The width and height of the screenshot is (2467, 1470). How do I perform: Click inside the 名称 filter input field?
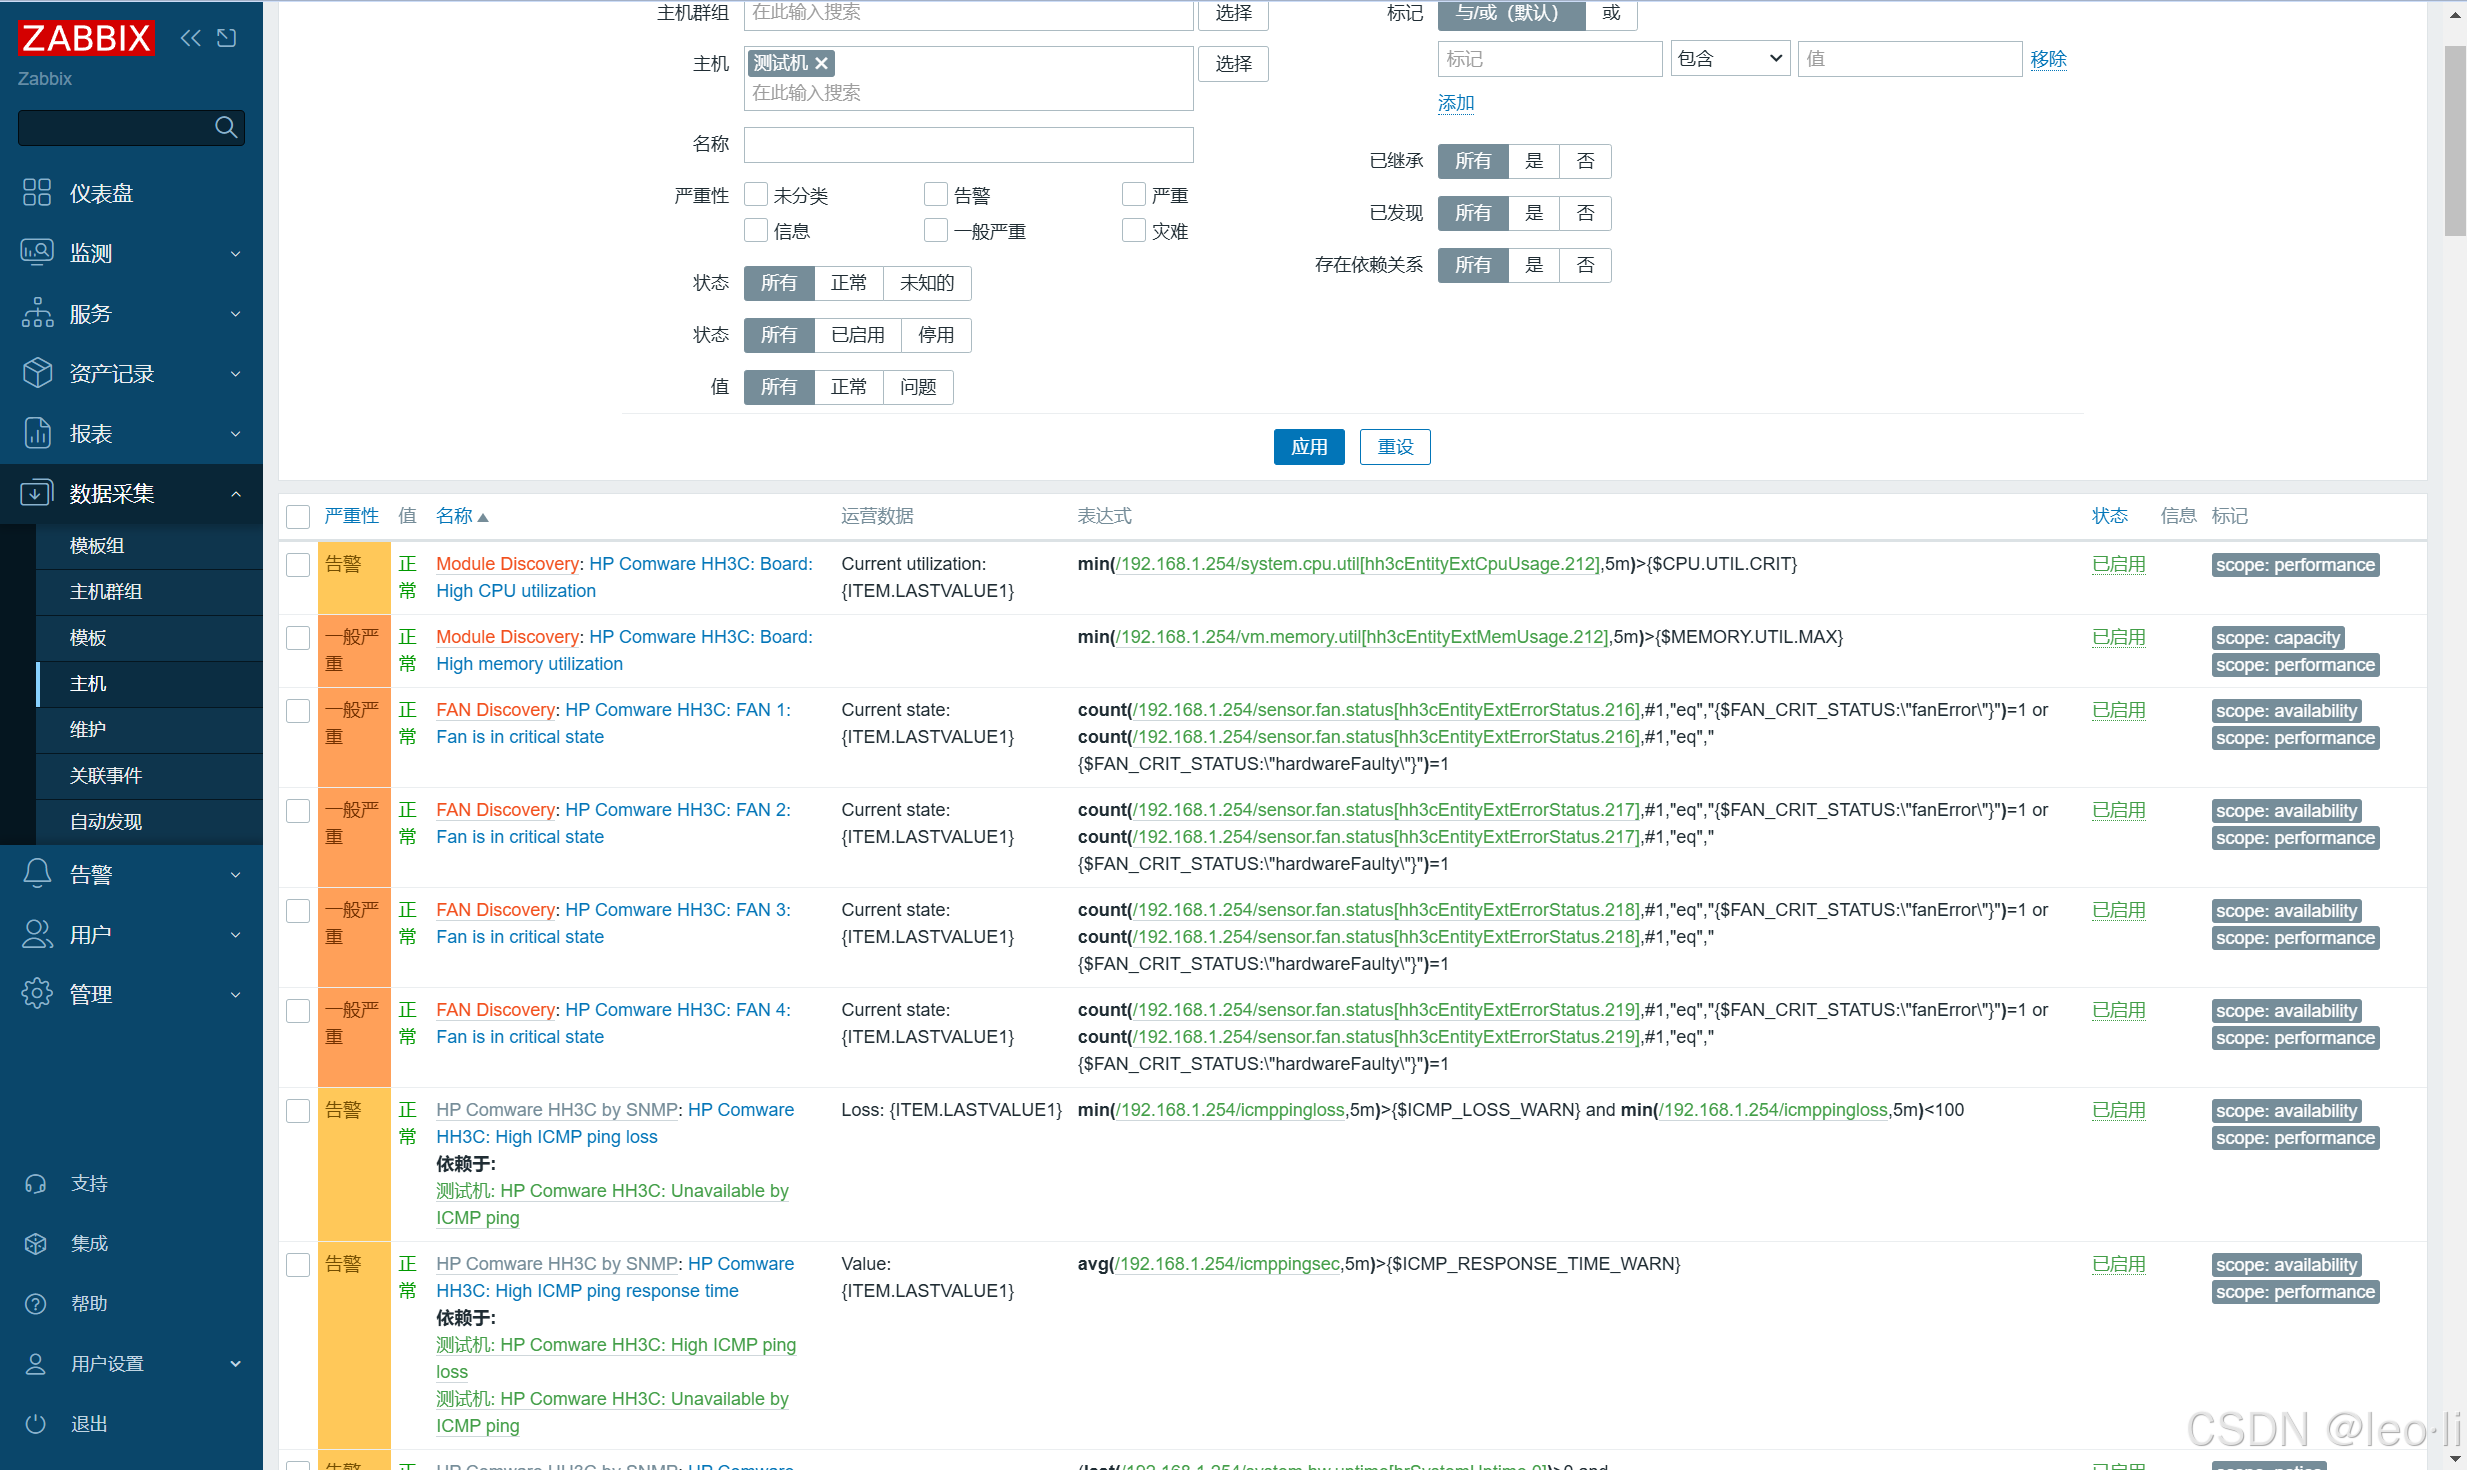click(x=967, y=144)
